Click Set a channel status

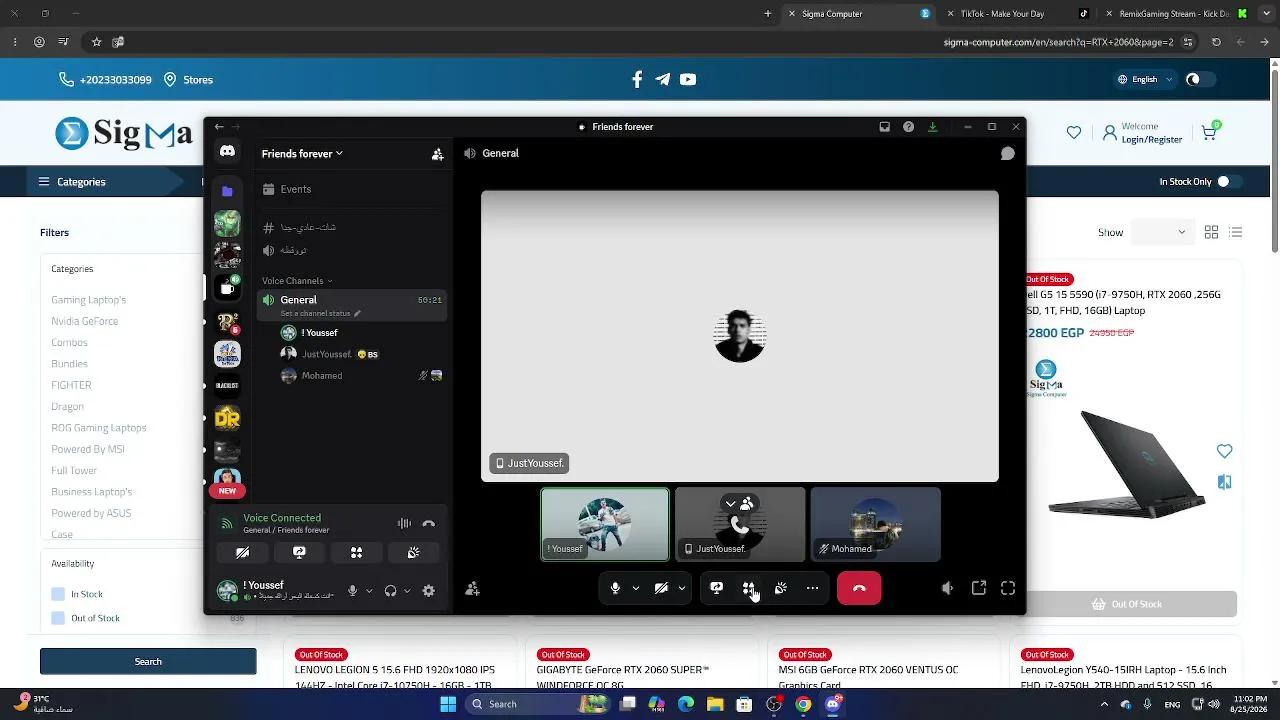[x=320, y=313]
